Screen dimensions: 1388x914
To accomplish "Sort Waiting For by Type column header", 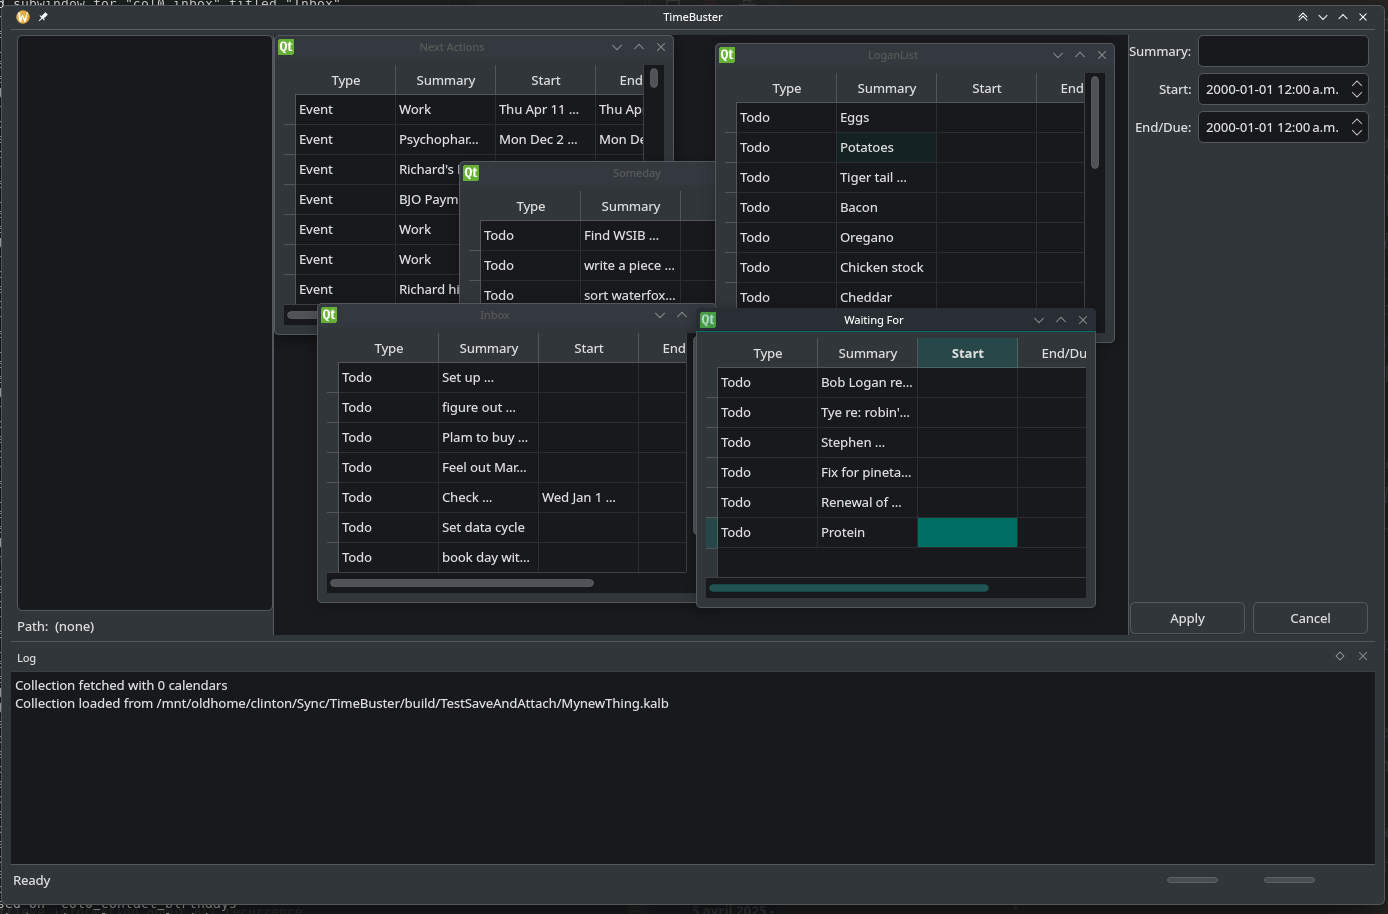I will [767, 353].
